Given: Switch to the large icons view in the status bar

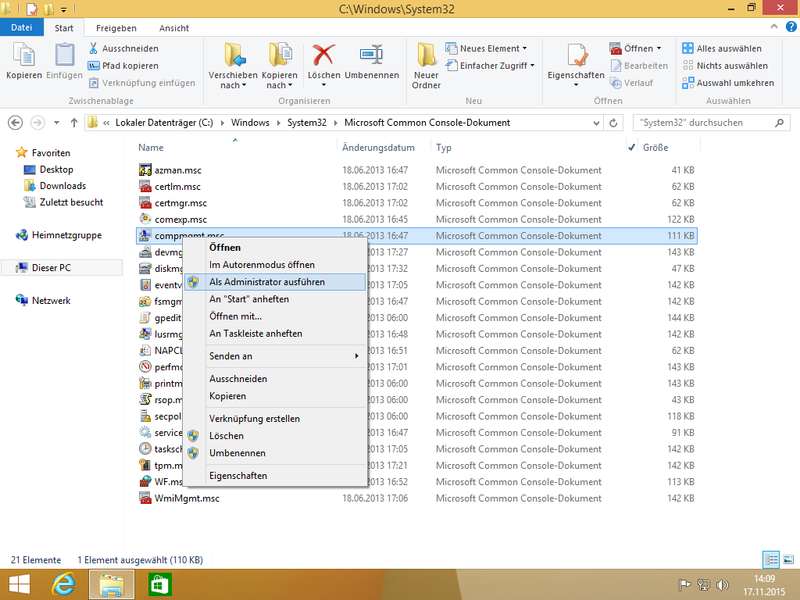Looking at the screenshot, I should pyautogui.click(x=786, y=560).
